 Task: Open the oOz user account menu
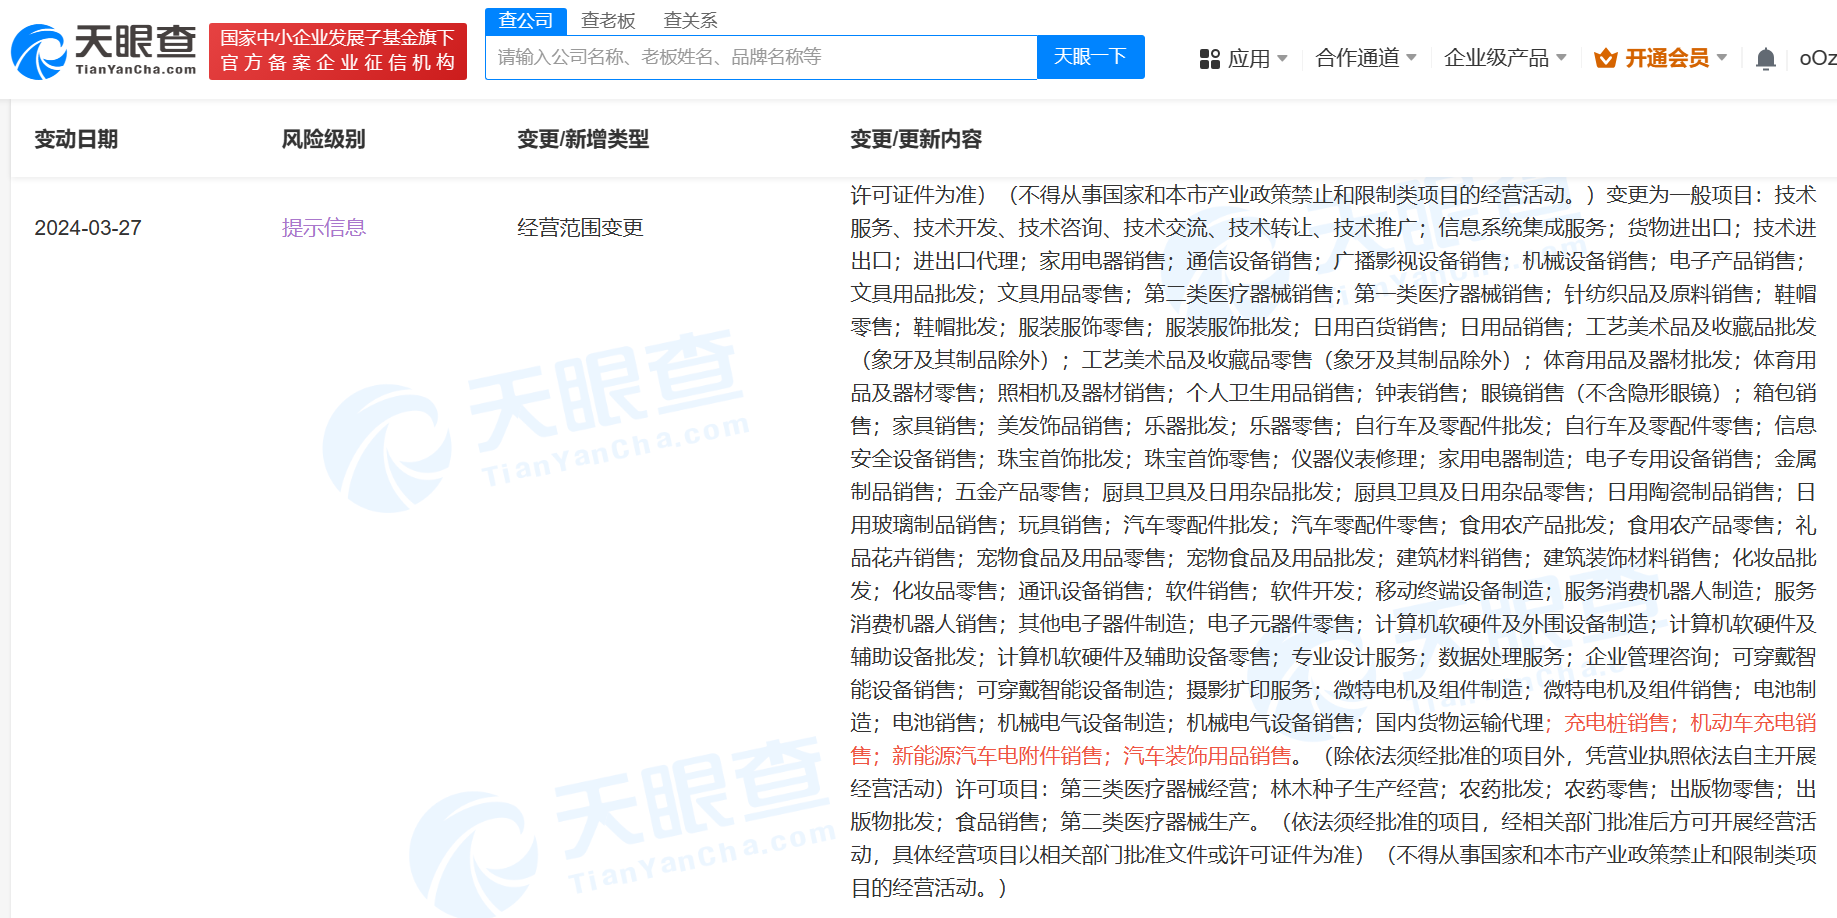(1816, 58)
